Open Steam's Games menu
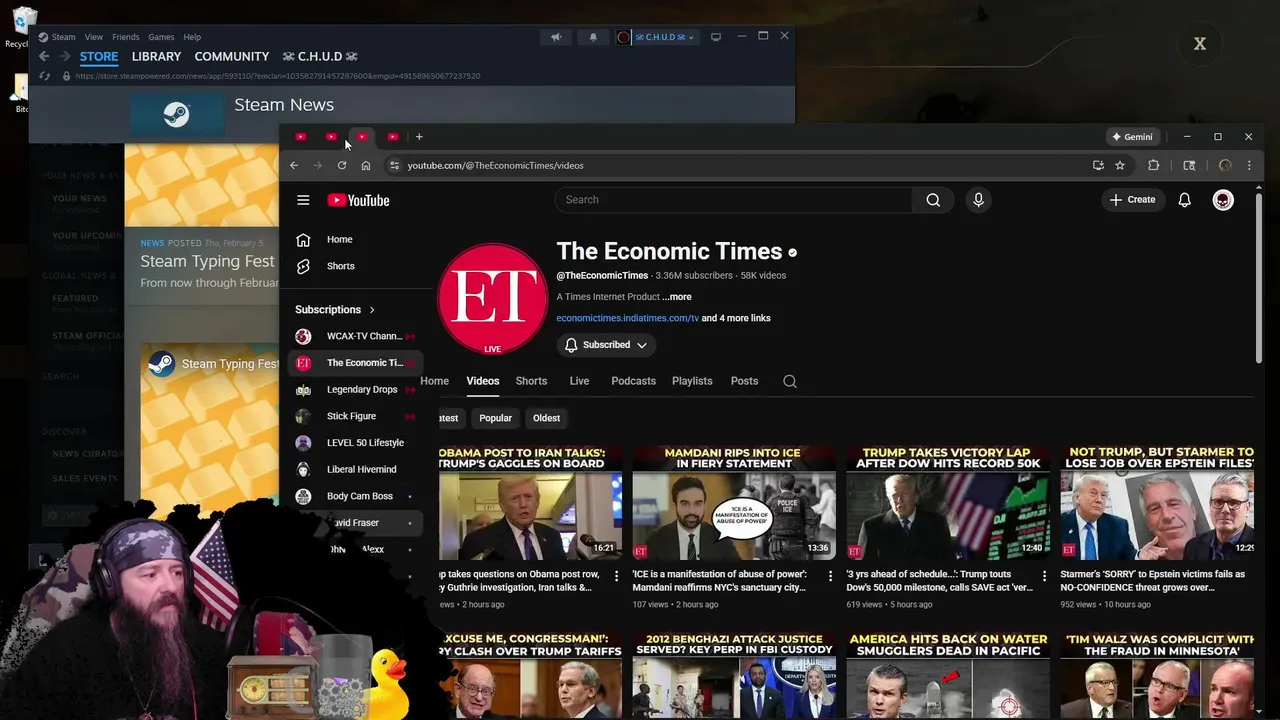 tap(161, 37)
